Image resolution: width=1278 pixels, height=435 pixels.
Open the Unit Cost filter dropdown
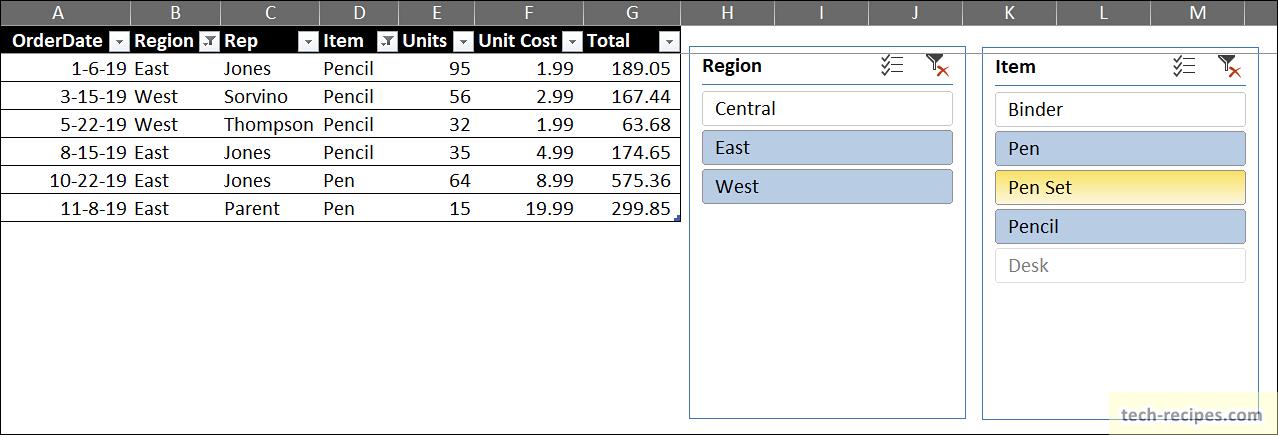(x=572, y=41)
